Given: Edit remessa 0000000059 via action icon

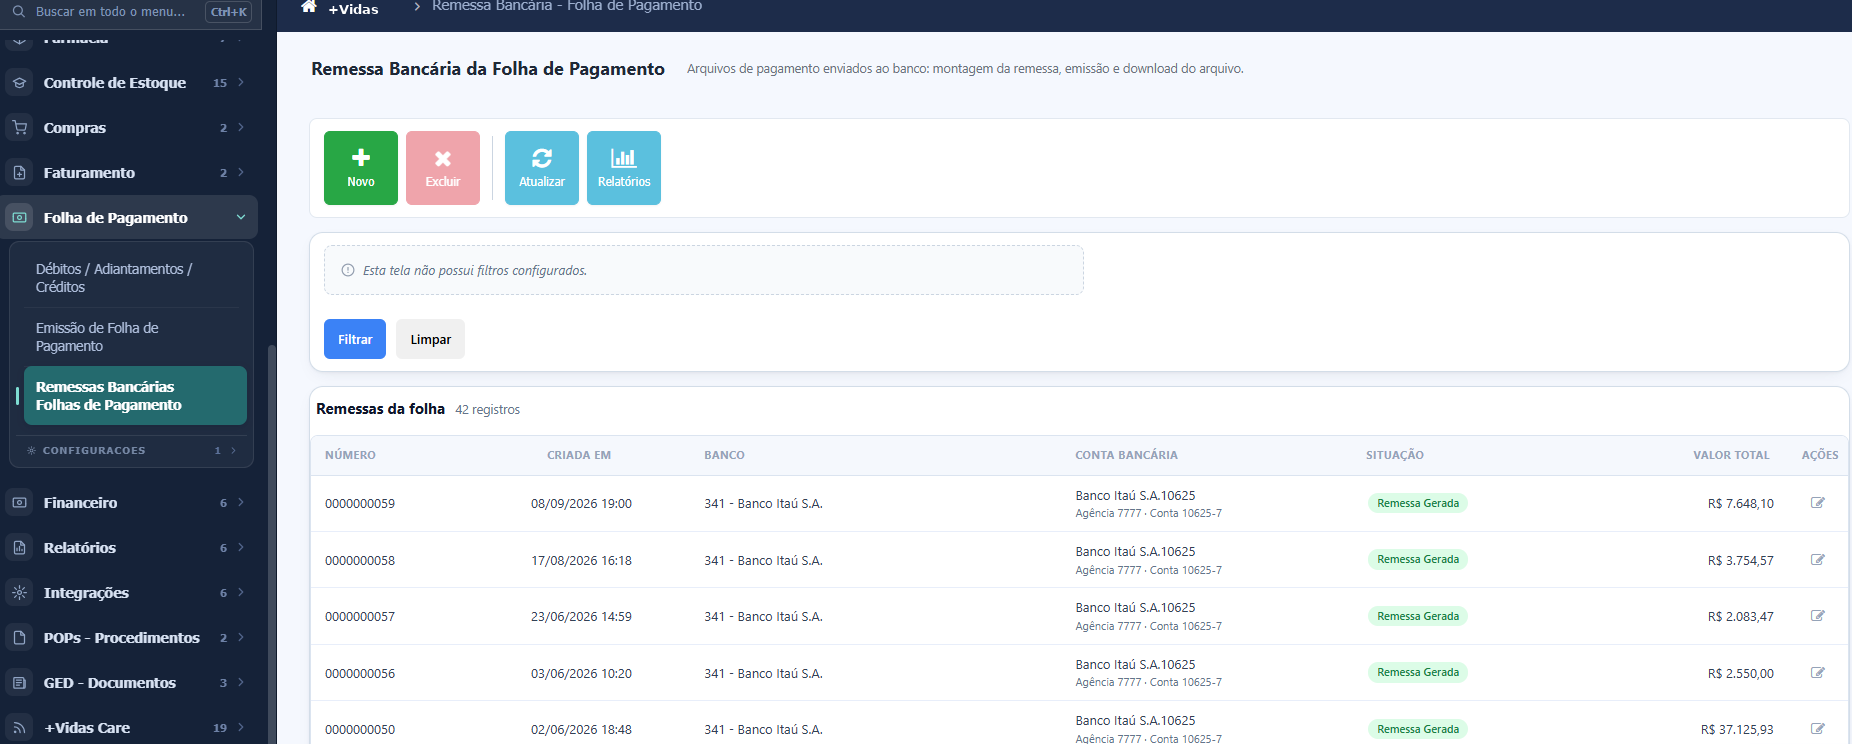Looking at the screenshot, I should click(x=1818, y=503).
